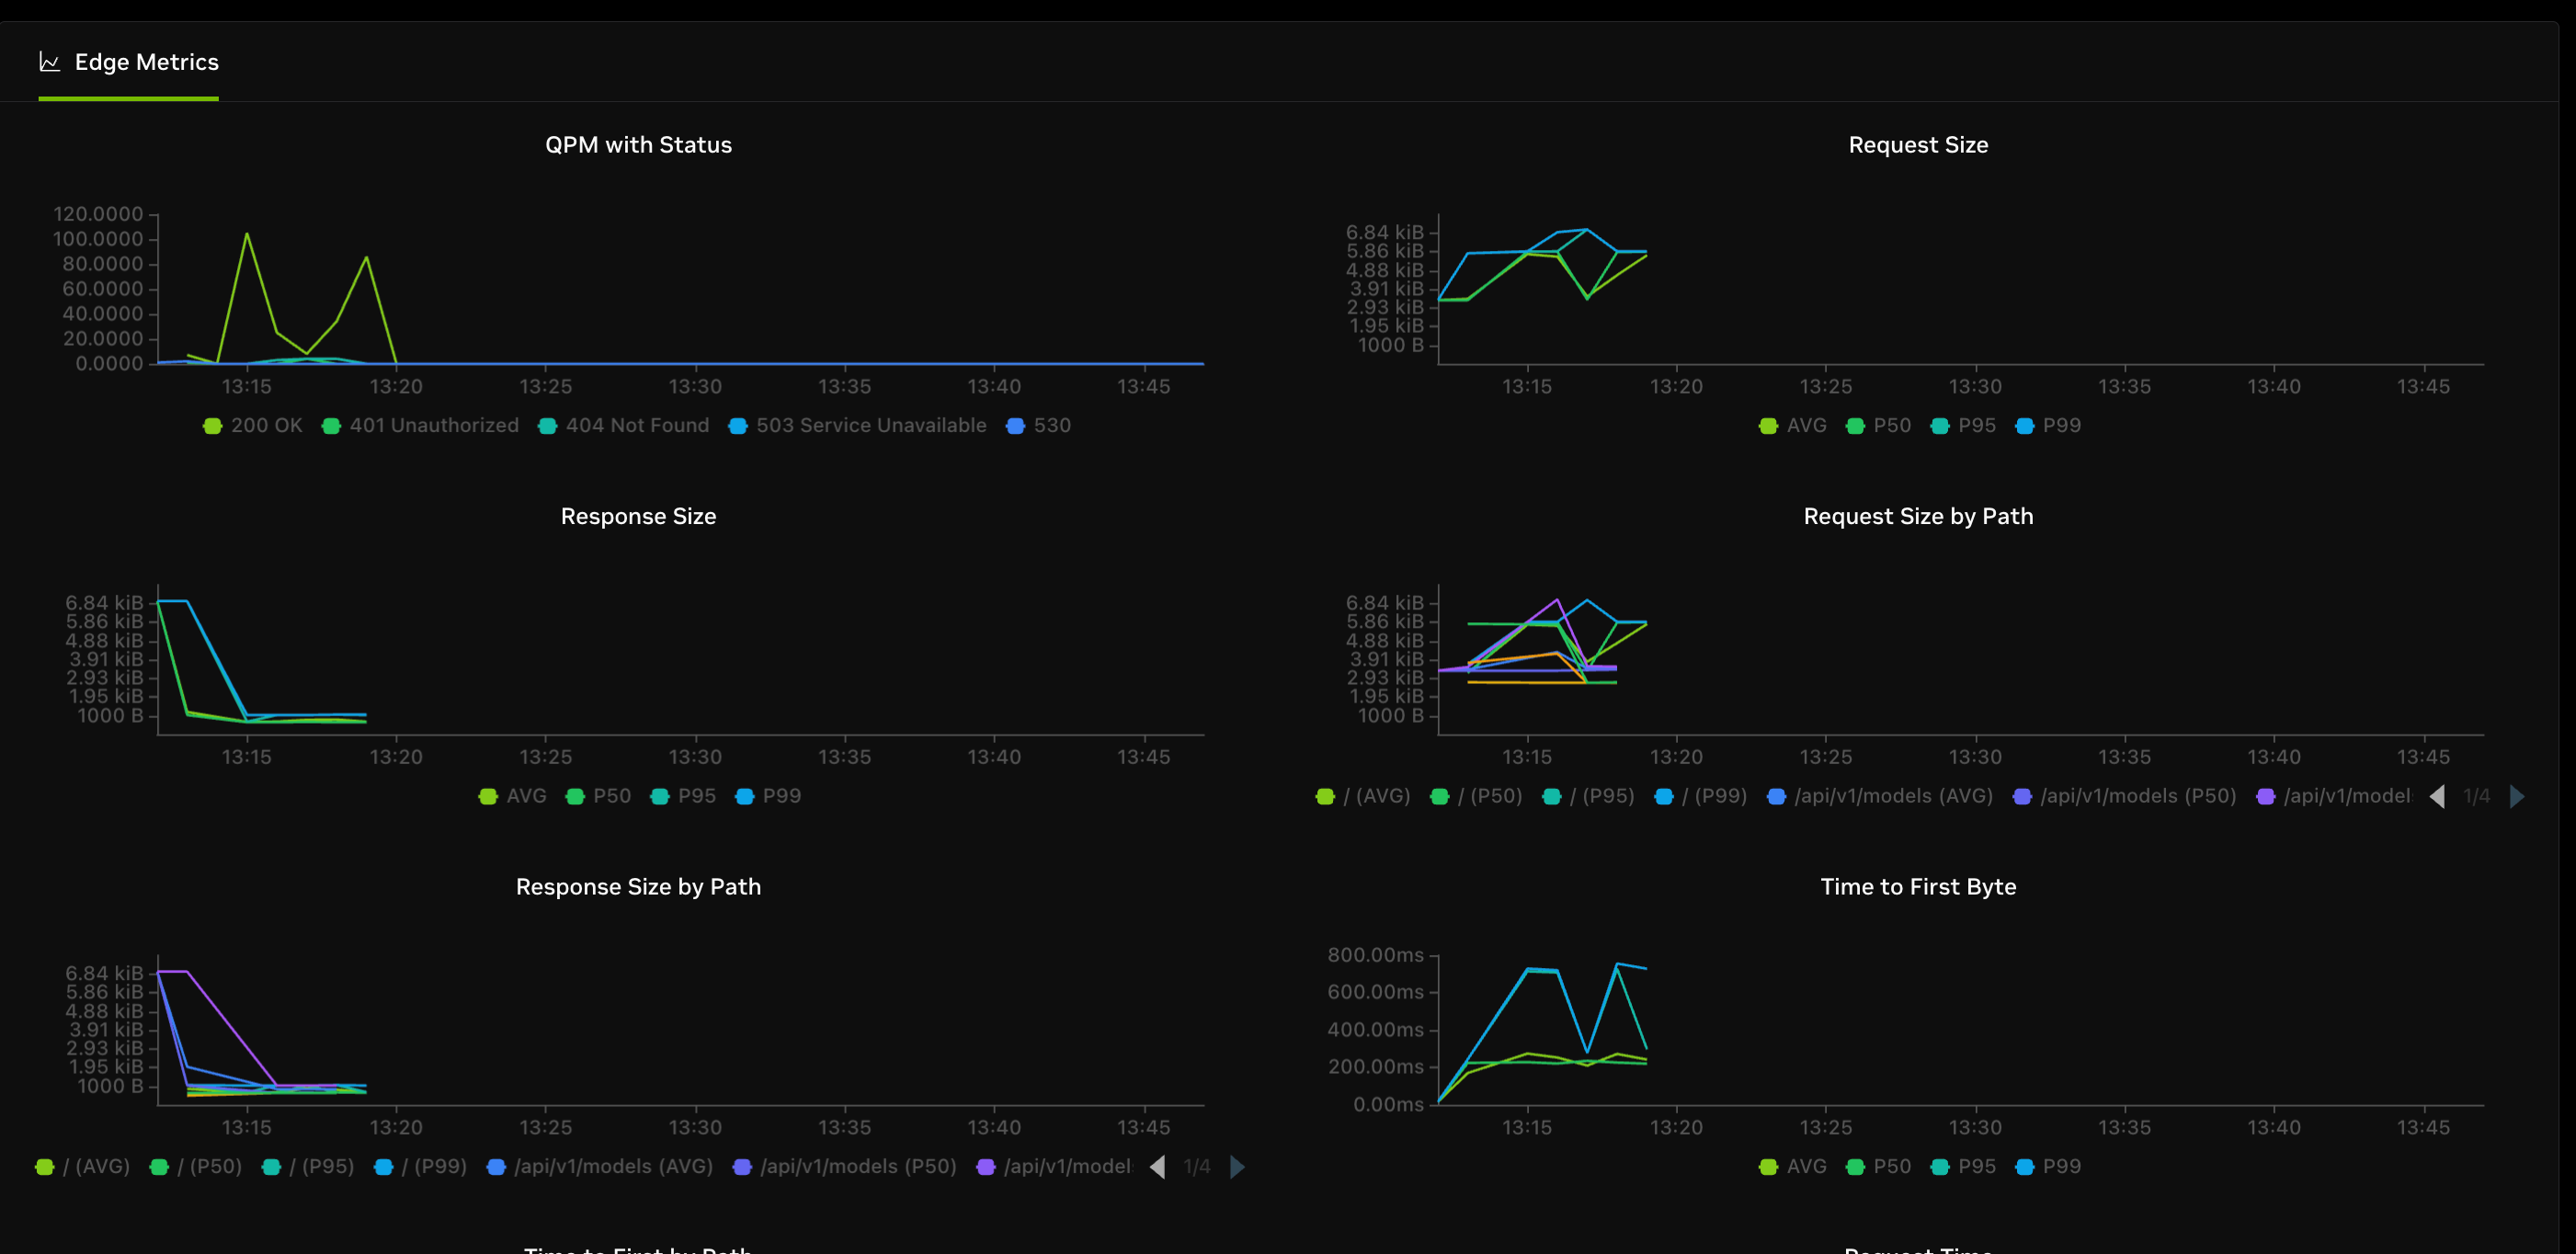Image resolution: width=2576 pixels, height=1254 pixels.
Task: Click the 120.0000 axis label in QPM chart
Action: pos(98,214)
